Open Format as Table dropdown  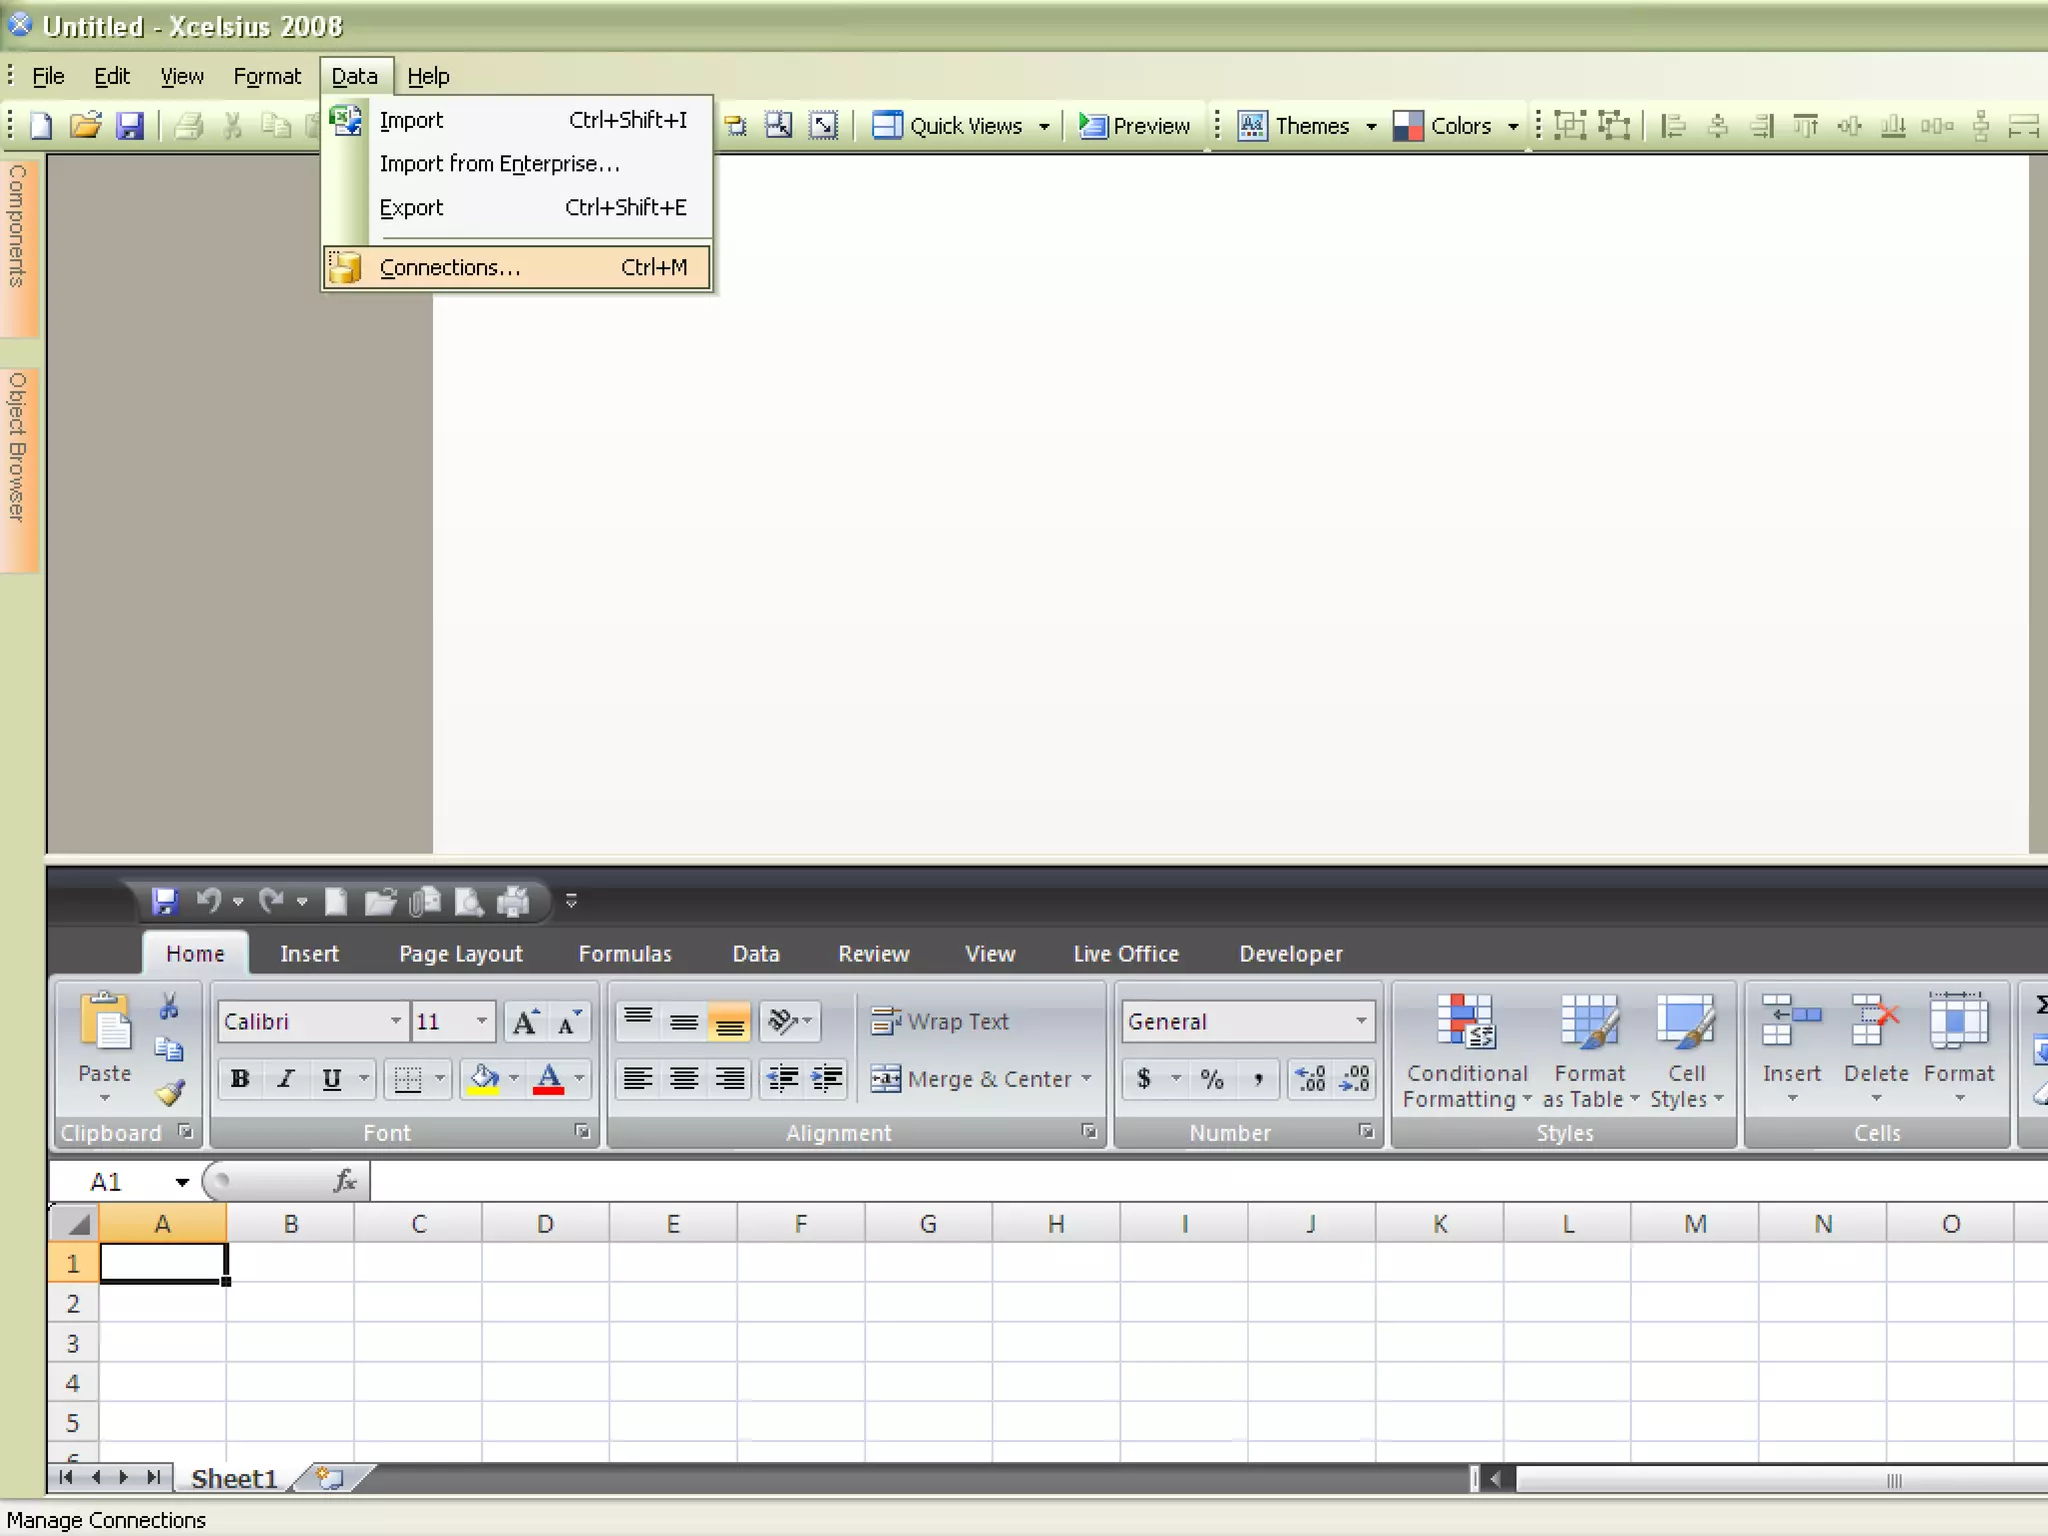coord(1590,1050)
